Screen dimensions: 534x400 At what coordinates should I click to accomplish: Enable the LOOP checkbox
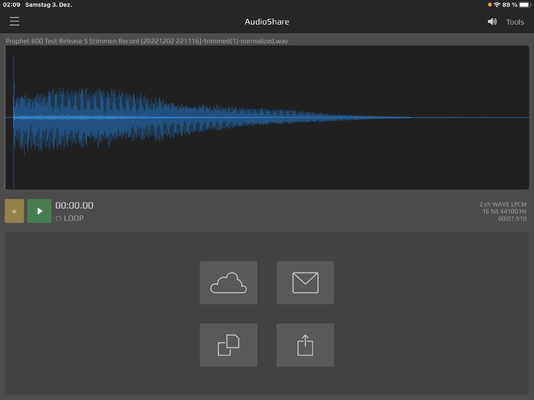(x=59, y=218)
